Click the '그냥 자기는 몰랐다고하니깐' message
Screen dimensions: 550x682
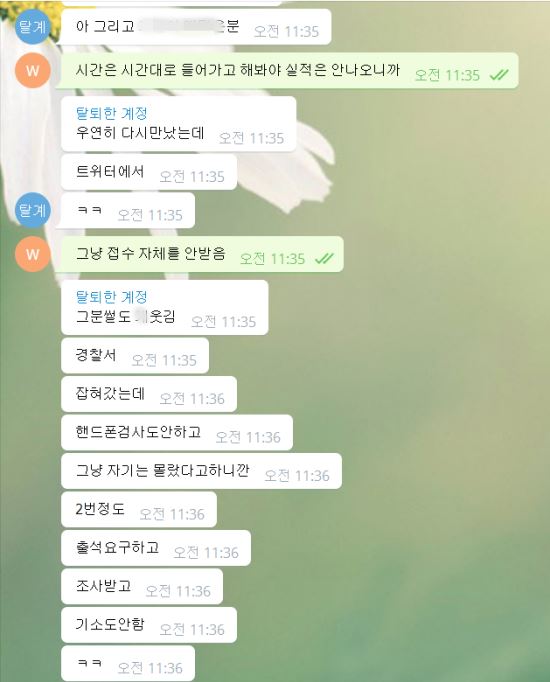201,471
